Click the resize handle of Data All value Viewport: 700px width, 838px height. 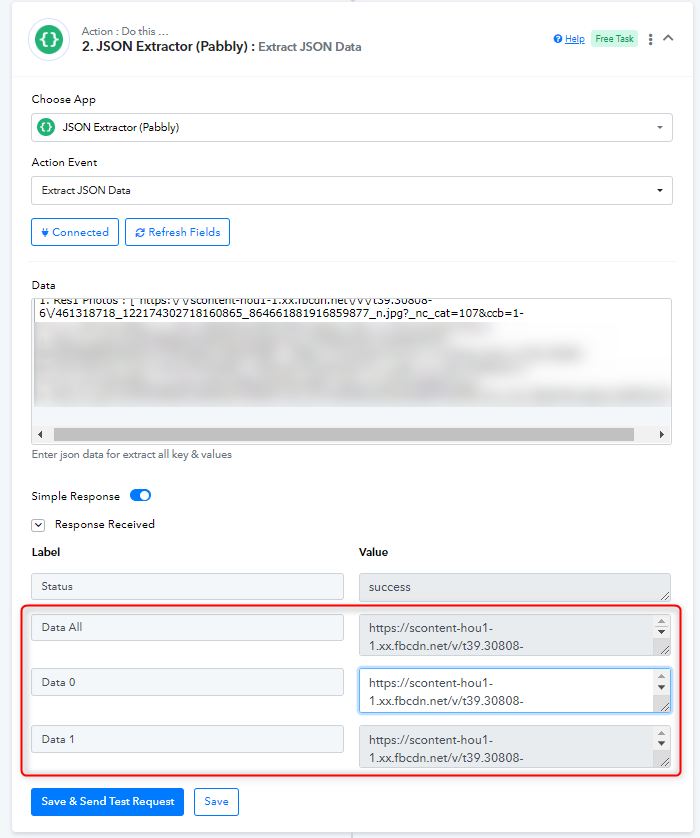[x=665, y=650]
